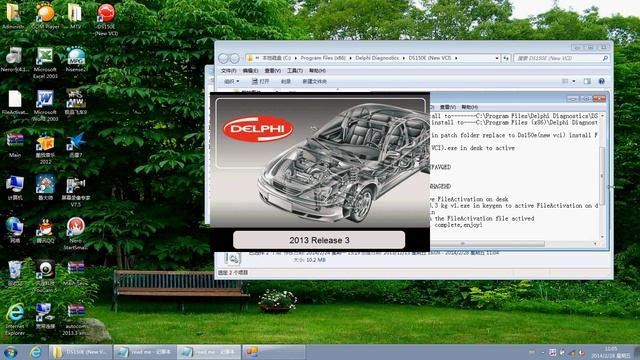Go forward in Explorer window
The image size is (640, 360).
[x=234, y=58]
